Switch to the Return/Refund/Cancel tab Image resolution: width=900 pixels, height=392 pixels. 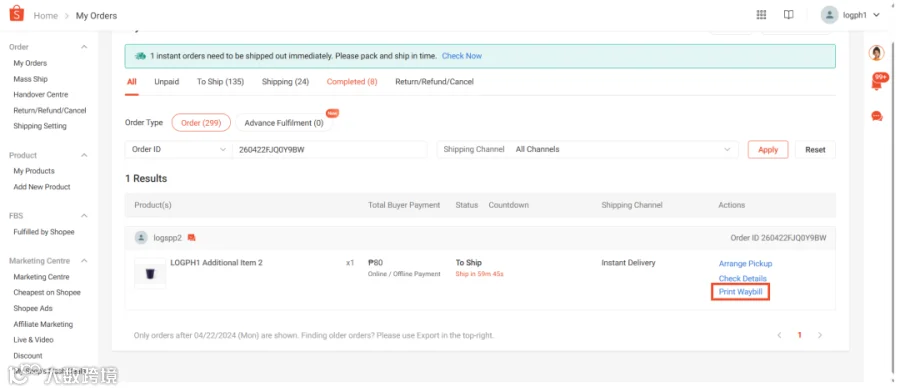pyautogui.click(x=435, y=81)
